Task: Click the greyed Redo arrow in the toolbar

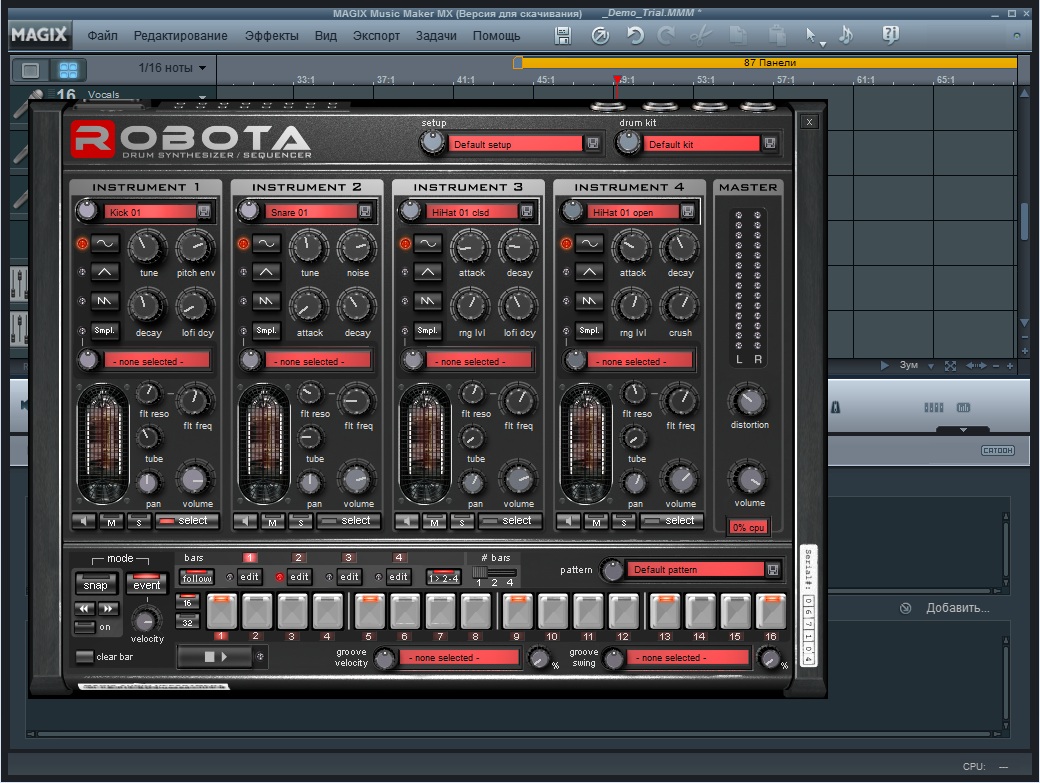Action: point(665,35)
